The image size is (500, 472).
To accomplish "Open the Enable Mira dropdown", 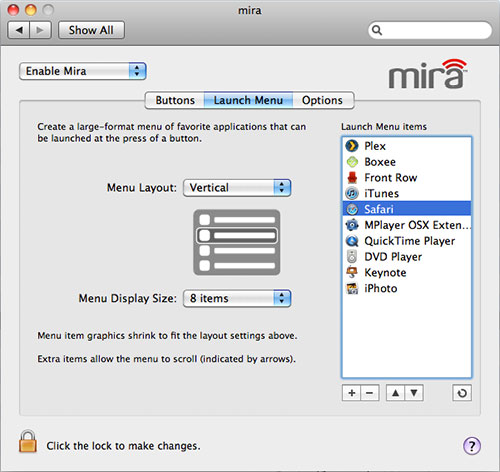I will (x=83, y=71).
